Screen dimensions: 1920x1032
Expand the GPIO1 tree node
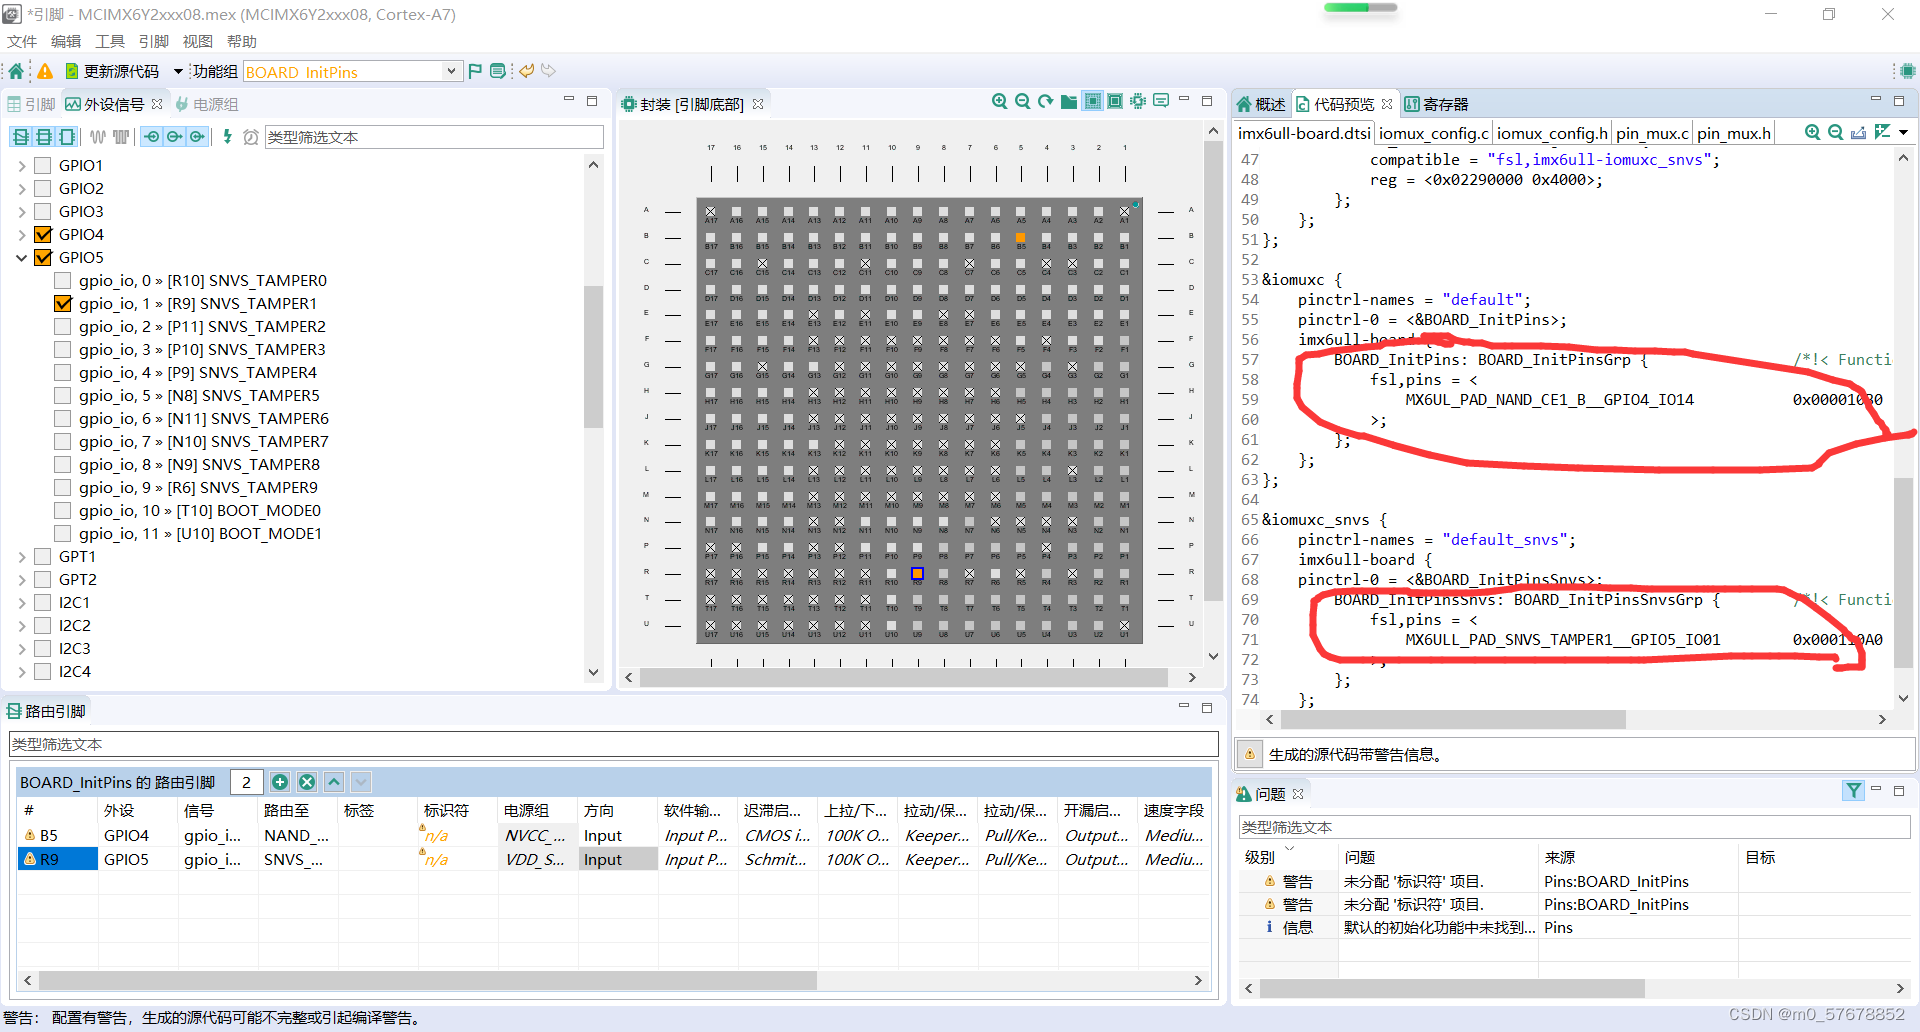point(21,165)
